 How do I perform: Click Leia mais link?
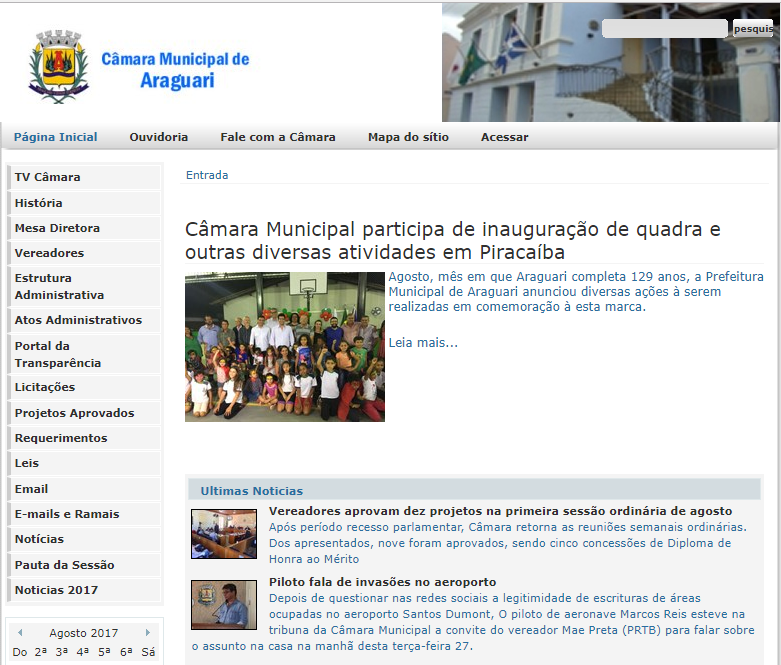(423, 343)
